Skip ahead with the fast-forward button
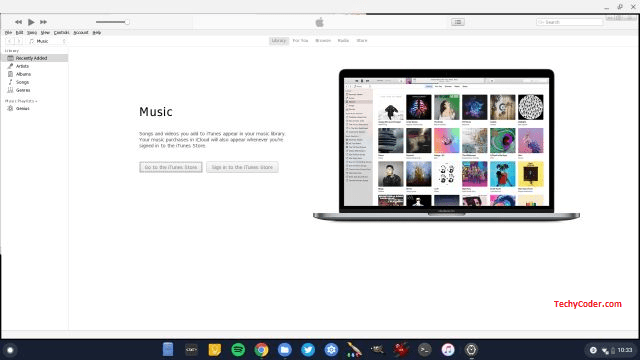Screen dimensions: 640x360 click(x=43, y=22)
